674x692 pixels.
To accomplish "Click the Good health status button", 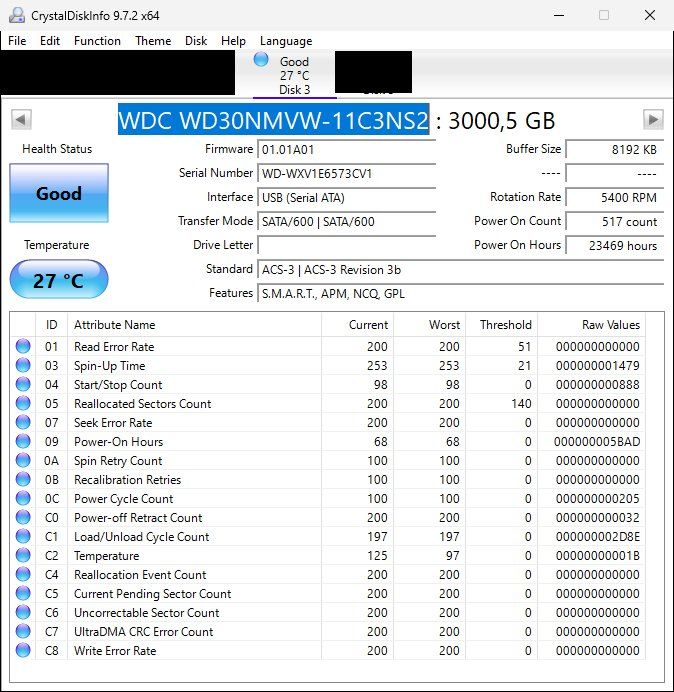I will point(59,193).
